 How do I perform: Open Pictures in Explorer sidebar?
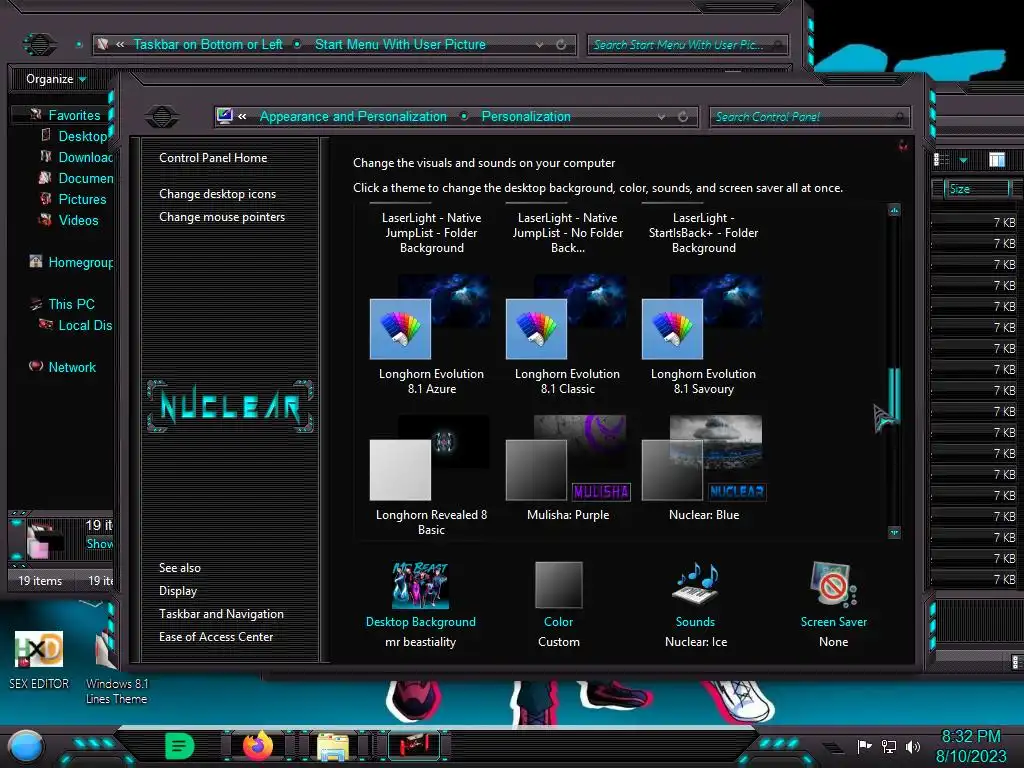pos(82,199)
